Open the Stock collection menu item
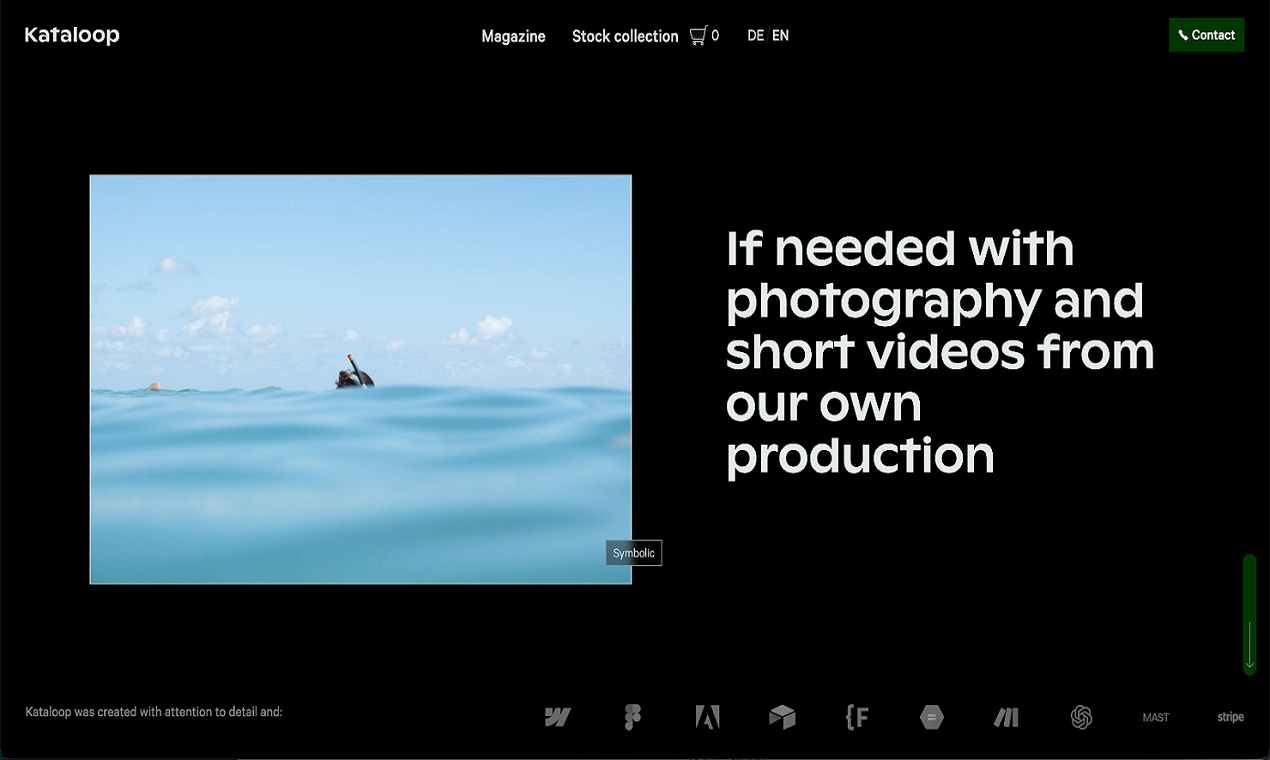Screen dimensions: 1270x760 tap(625, 36)
